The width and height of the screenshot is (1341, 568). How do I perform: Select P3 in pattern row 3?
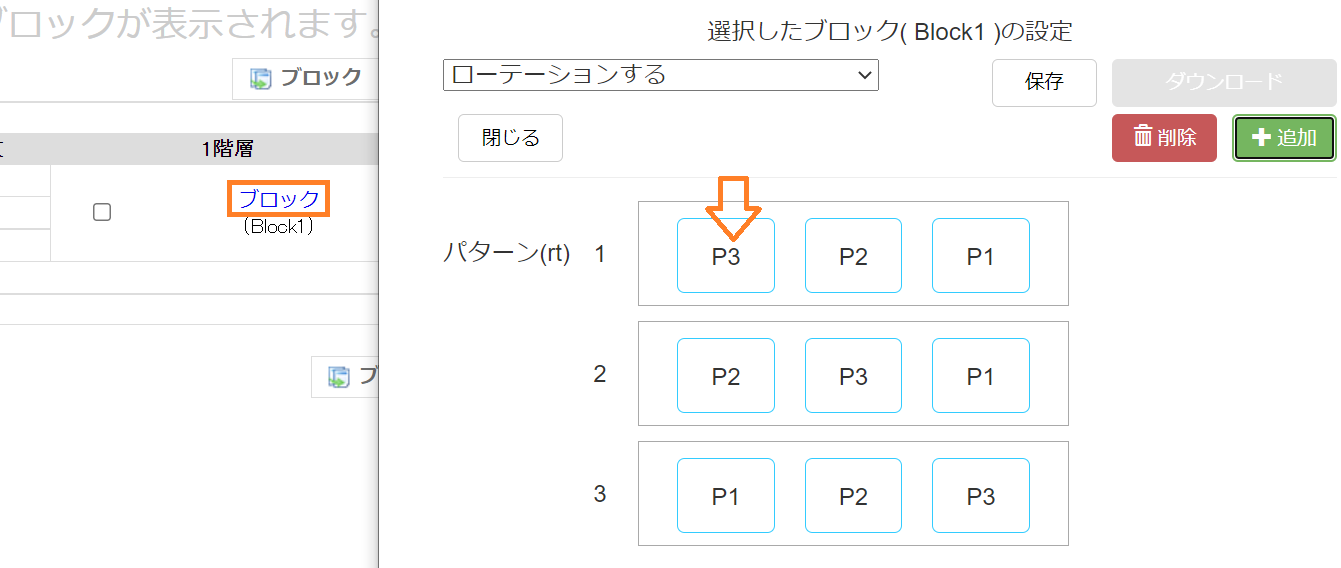pos(980,496)
